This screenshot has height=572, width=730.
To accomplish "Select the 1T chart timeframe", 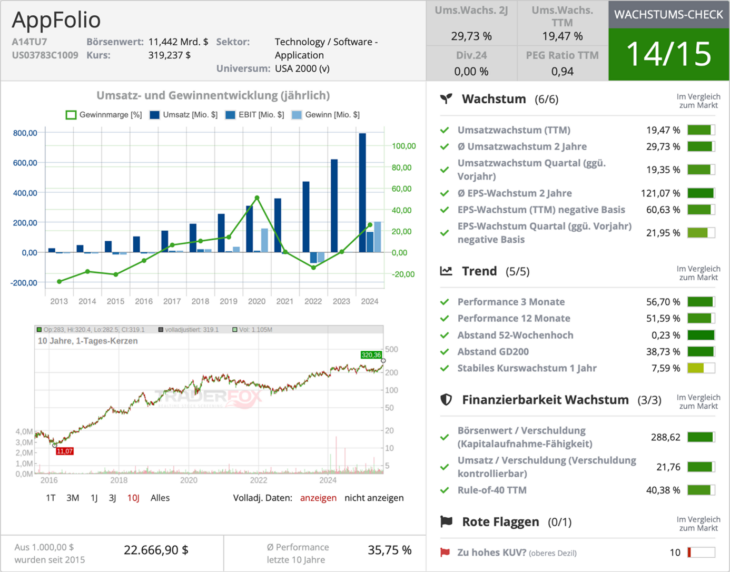I will 50,498.
